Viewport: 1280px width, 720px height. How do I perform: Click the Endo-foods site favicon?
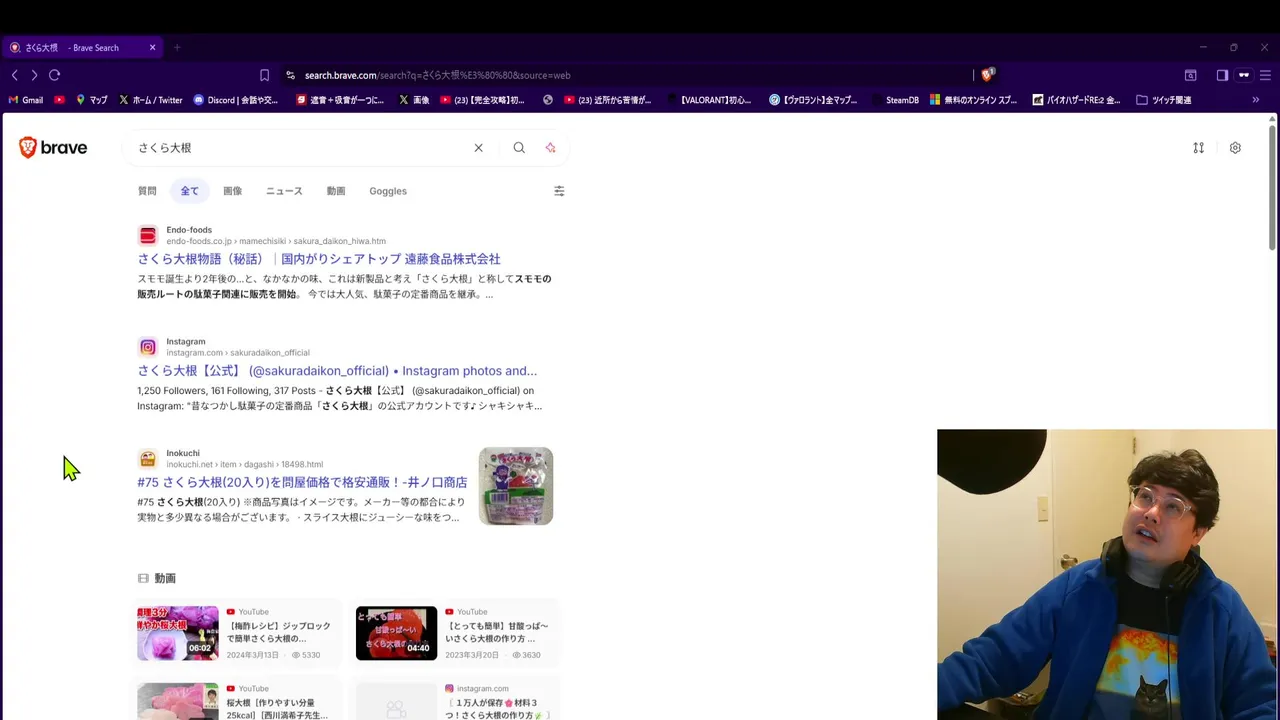[148, 236]
